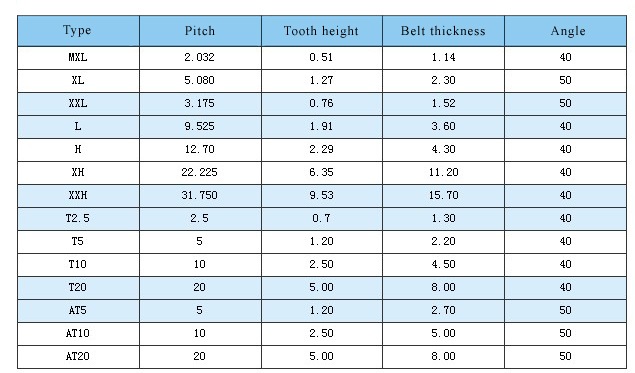Select the MXL type cell
Image resolution: width=635 pixels, height=373 pixels.
pos(79,58)
